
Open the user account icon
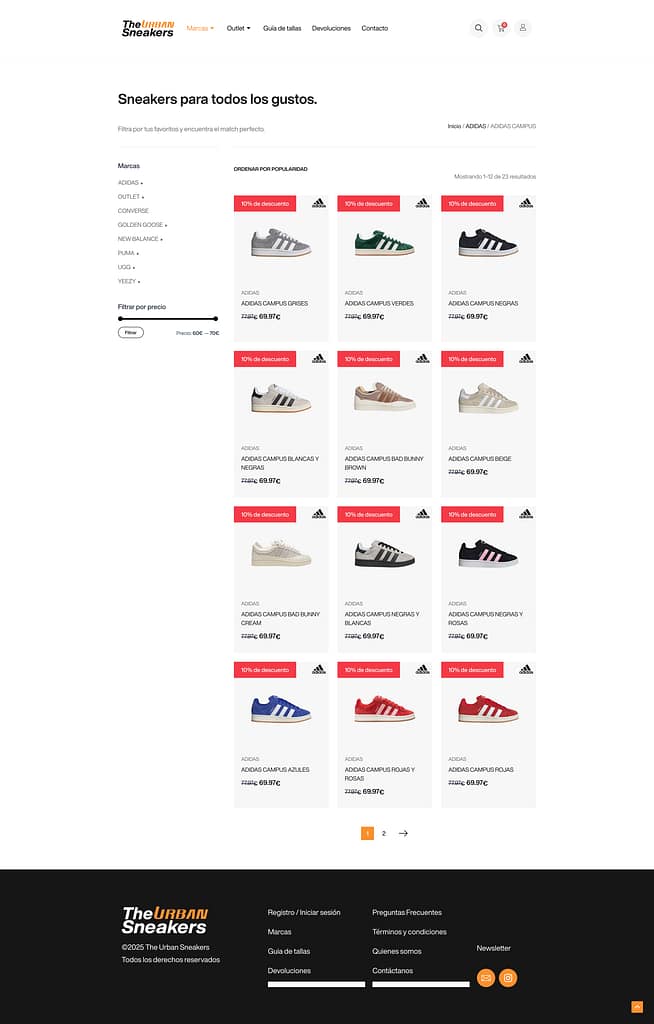(523, 28)
